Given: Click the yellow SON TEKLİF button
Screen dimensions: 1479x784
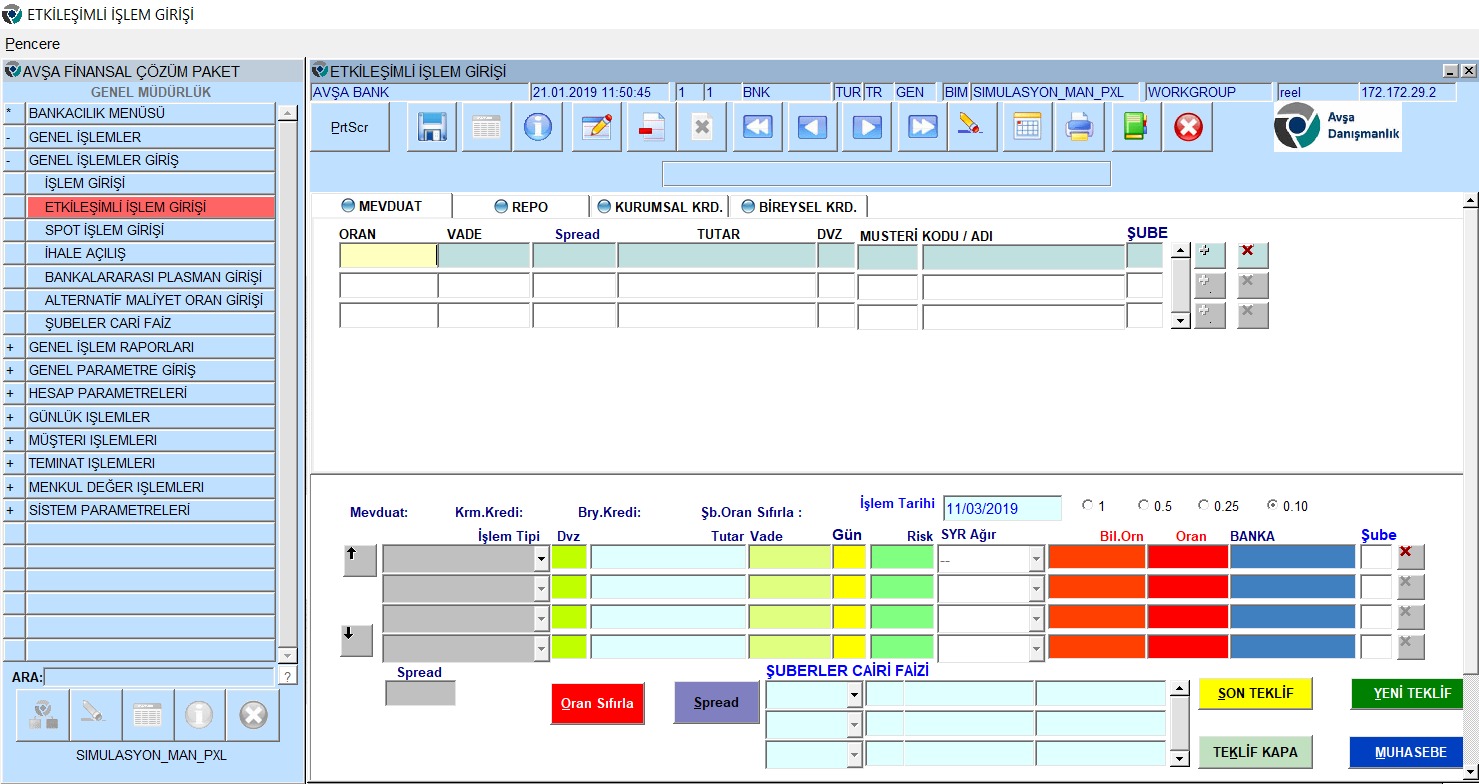Looking at the screenshot, I should (x=1255, y=693).
